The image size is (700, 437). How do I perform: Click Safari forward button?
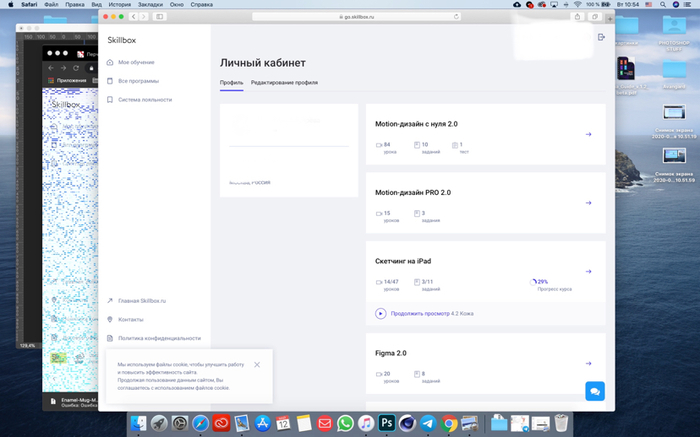point(143,17)
